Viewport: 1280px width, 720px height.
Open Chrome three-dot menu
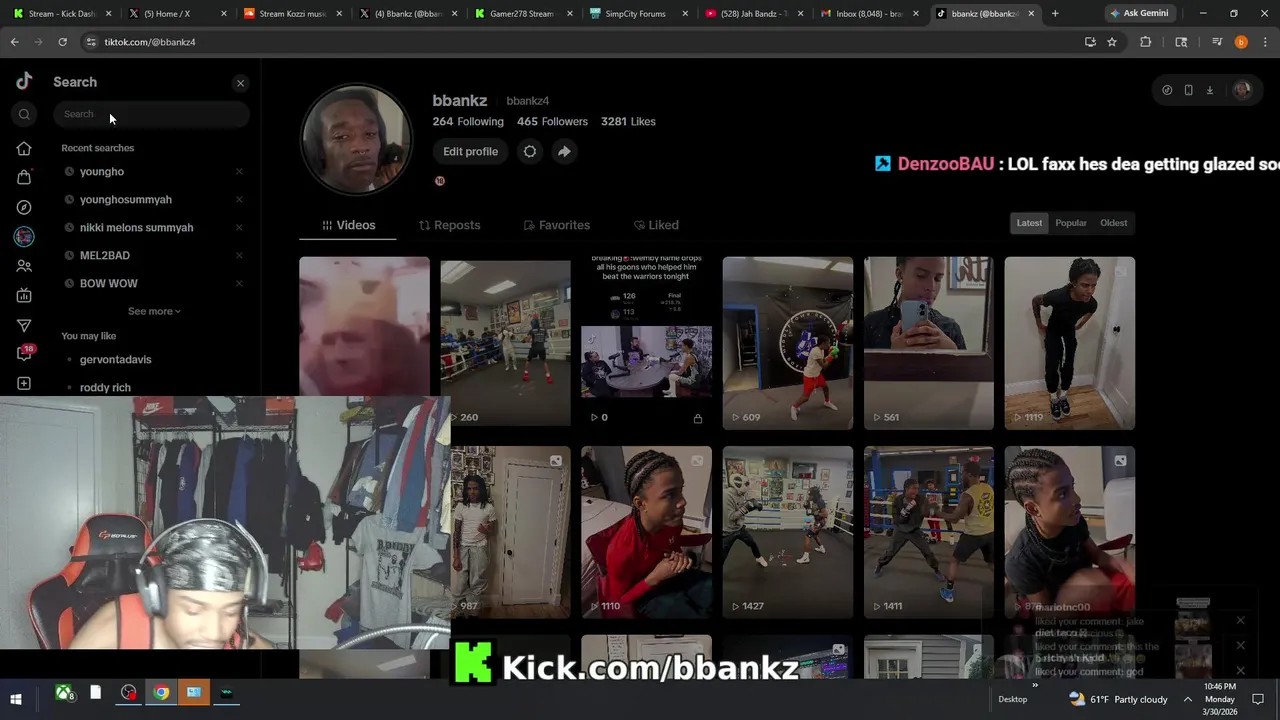pos(1265,42)
